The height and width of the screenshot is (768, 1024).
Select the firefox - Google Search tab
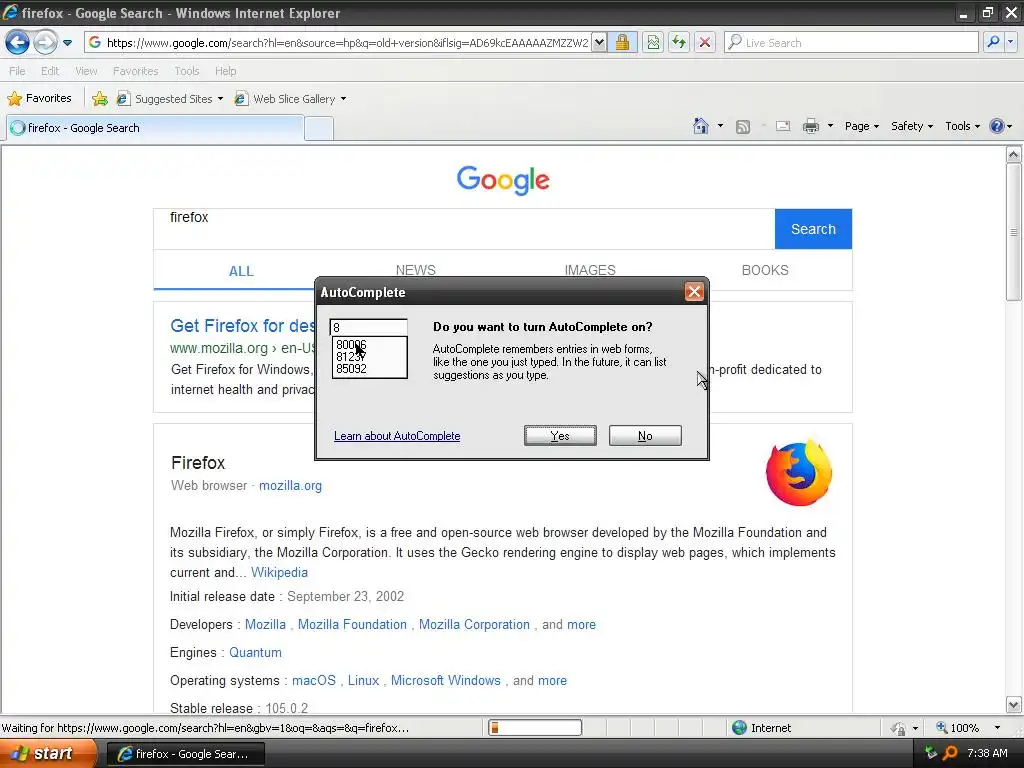[155, 128]
